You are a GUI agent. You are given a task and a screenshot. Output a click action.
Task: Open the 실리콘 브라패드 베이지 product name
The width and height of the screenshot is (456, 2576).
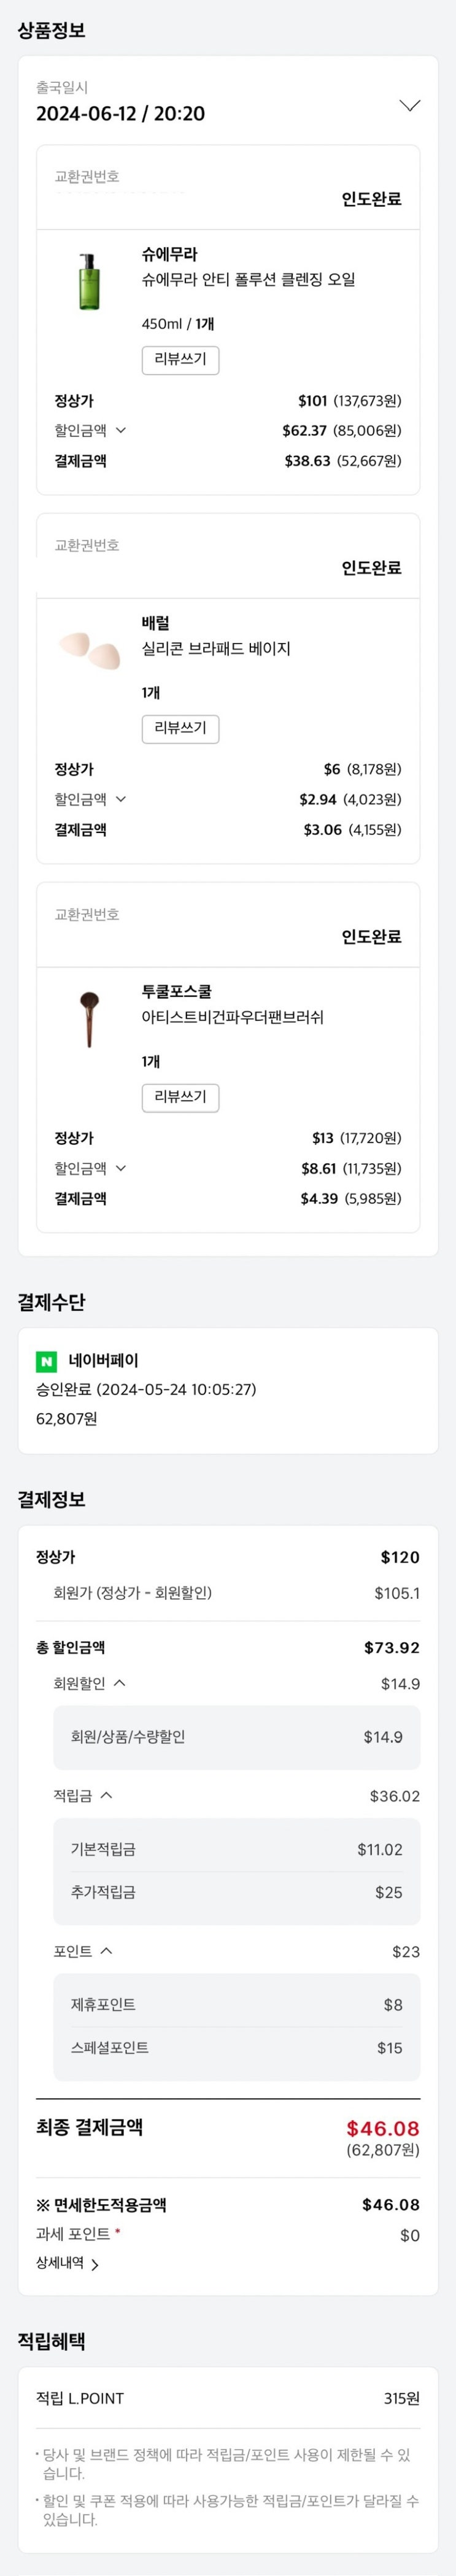pos(216,649)
